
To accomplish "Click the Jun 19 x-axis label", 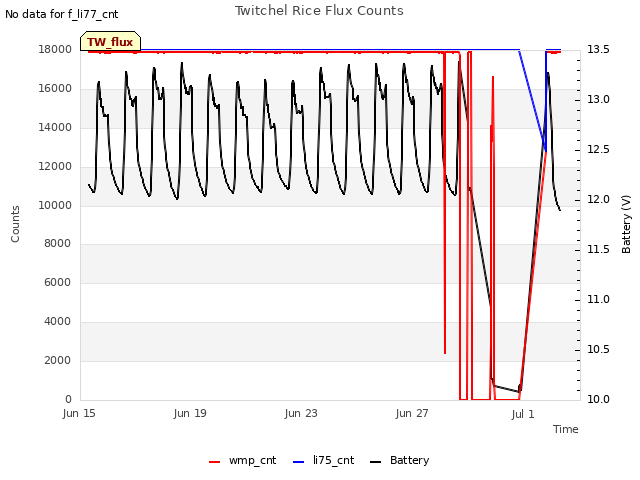I will (190, 413).
